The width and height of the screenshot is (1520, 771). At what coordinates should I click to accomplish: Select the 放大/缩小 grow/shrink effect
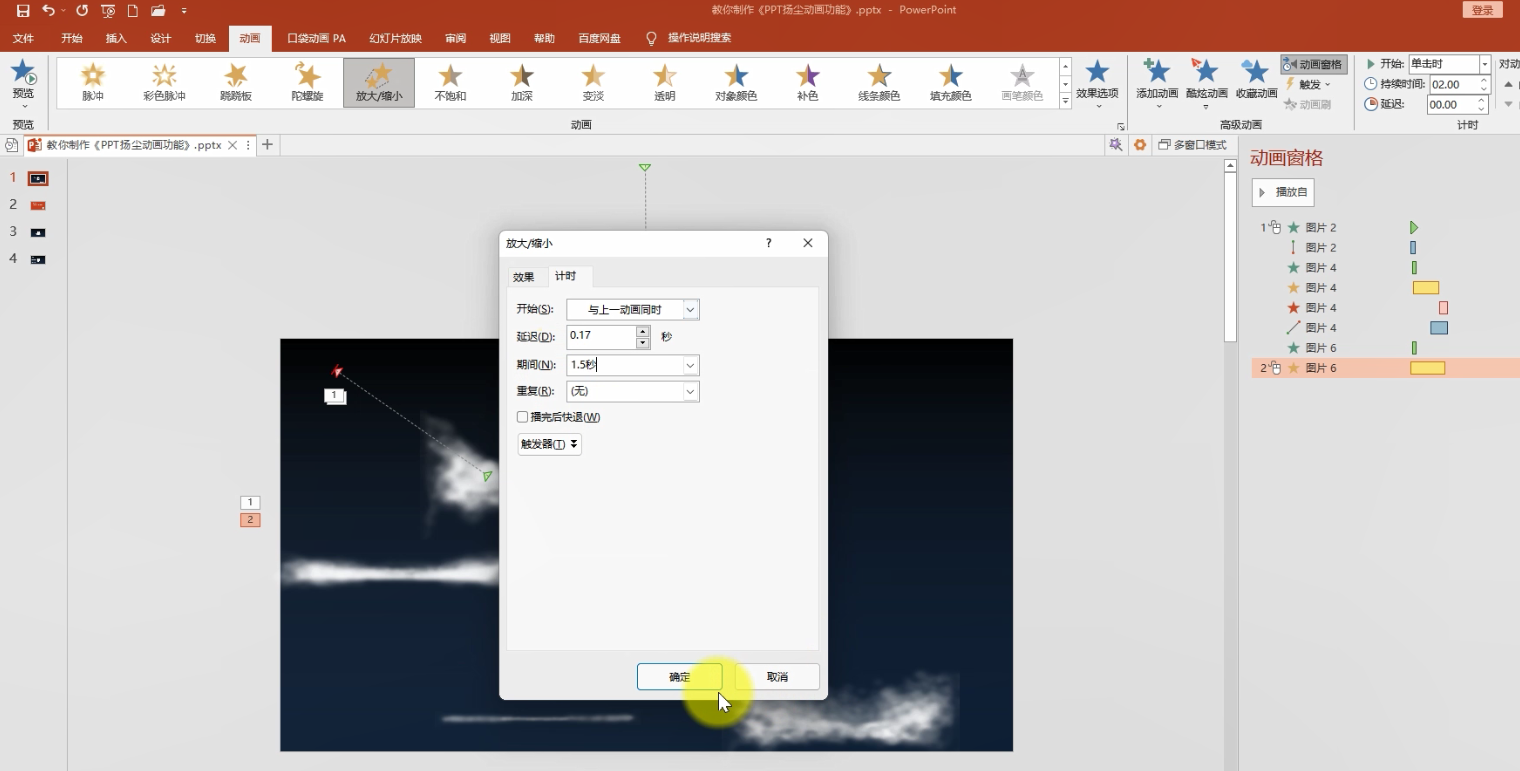pyautogui.click(x=378, y=82)
